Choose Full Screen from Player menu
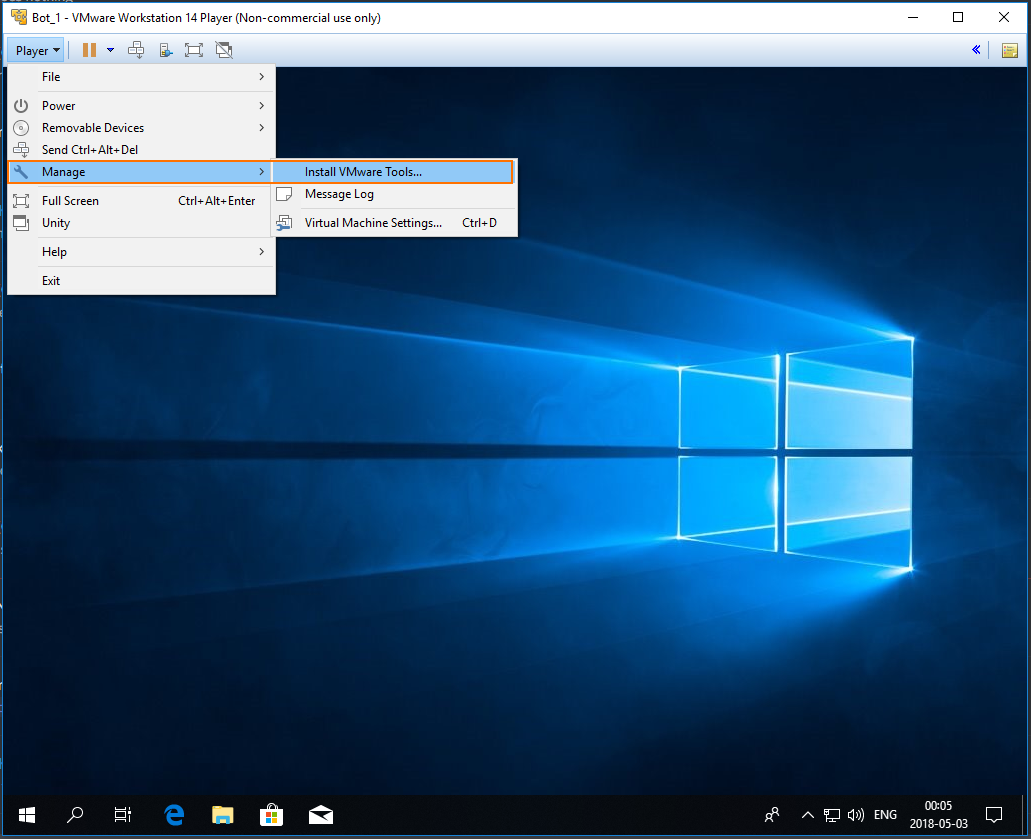The width and height of the screenshot is (1031, 839). [141, 201]
